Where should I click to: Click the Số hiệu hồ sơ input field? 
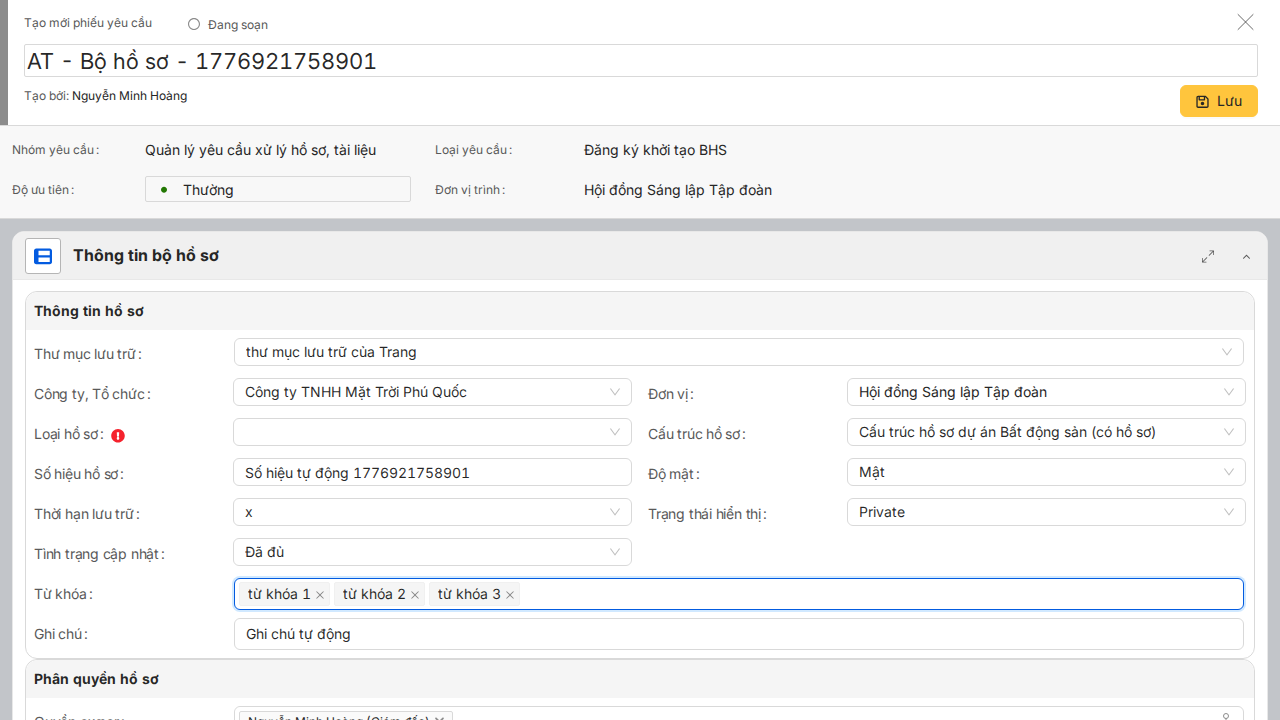pos(432,472)
